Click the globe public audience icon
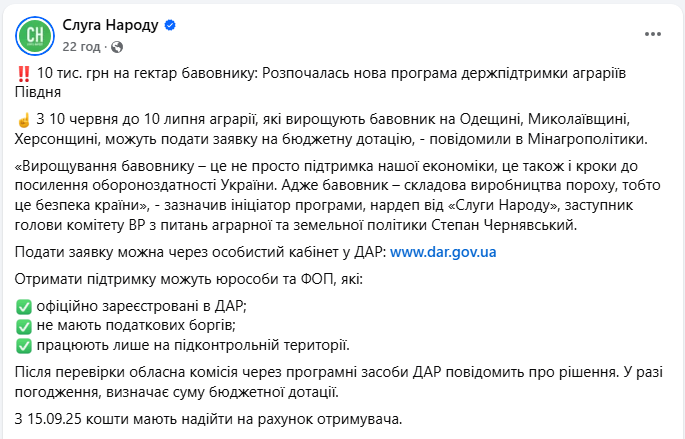The image size is (685, 439). (117, 46)
